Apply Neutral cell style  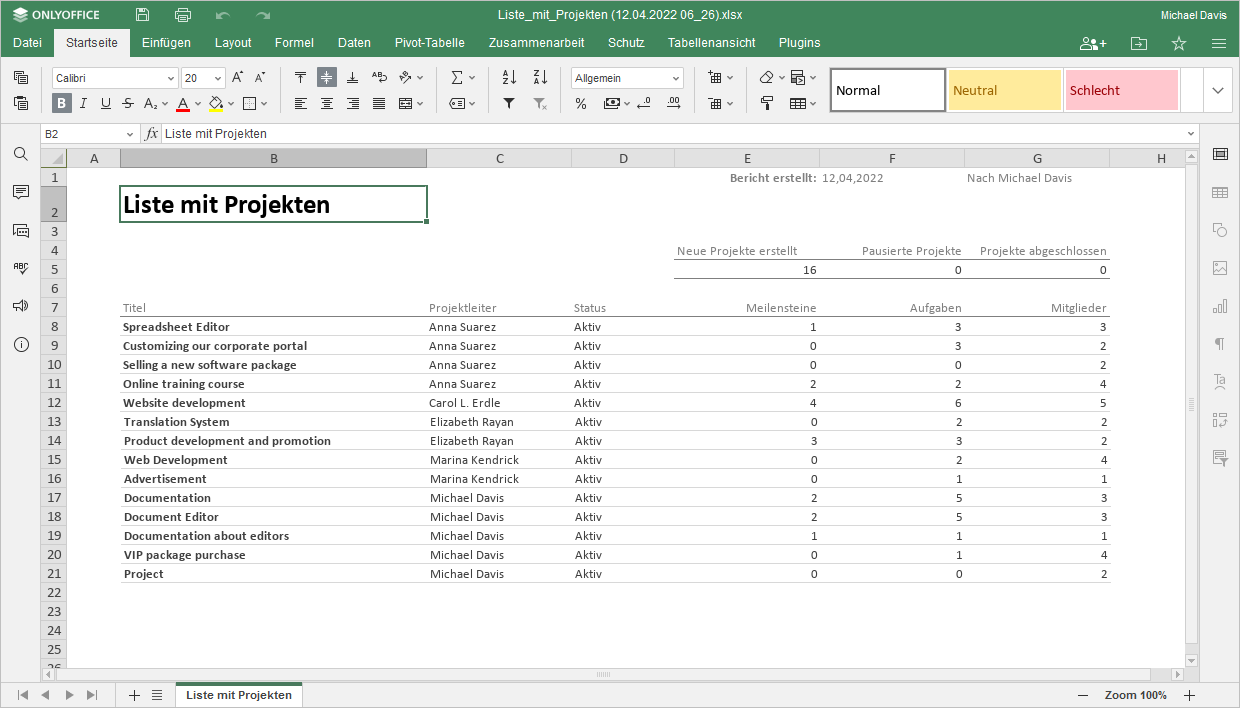1005,90
